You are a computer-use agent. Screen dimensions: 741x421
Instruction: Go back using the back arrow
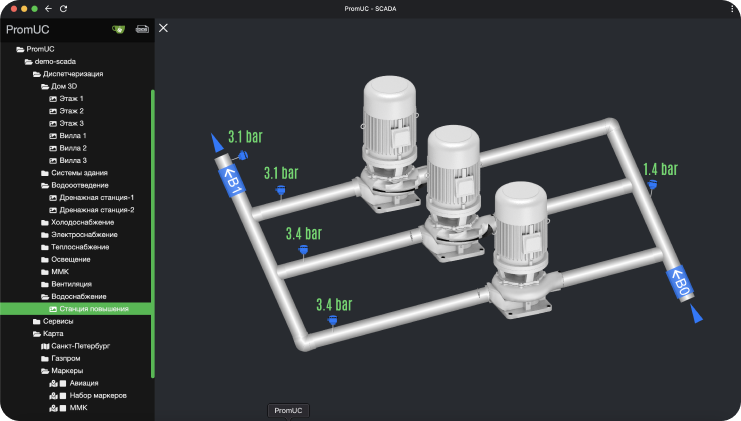[x=48, y=8]
